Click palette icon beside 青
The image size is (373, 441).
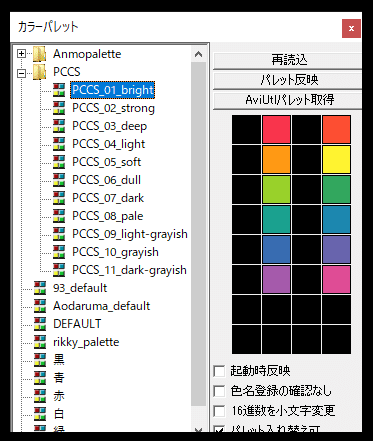(x=40, y=378)
